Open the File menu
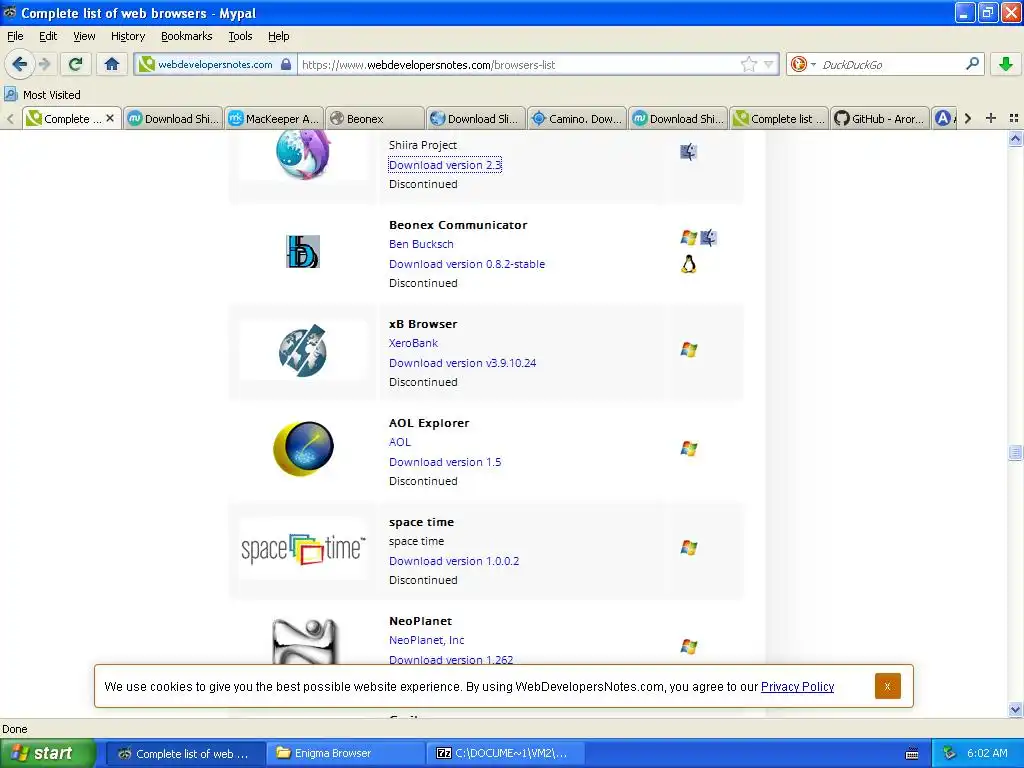 coord(15,36)
